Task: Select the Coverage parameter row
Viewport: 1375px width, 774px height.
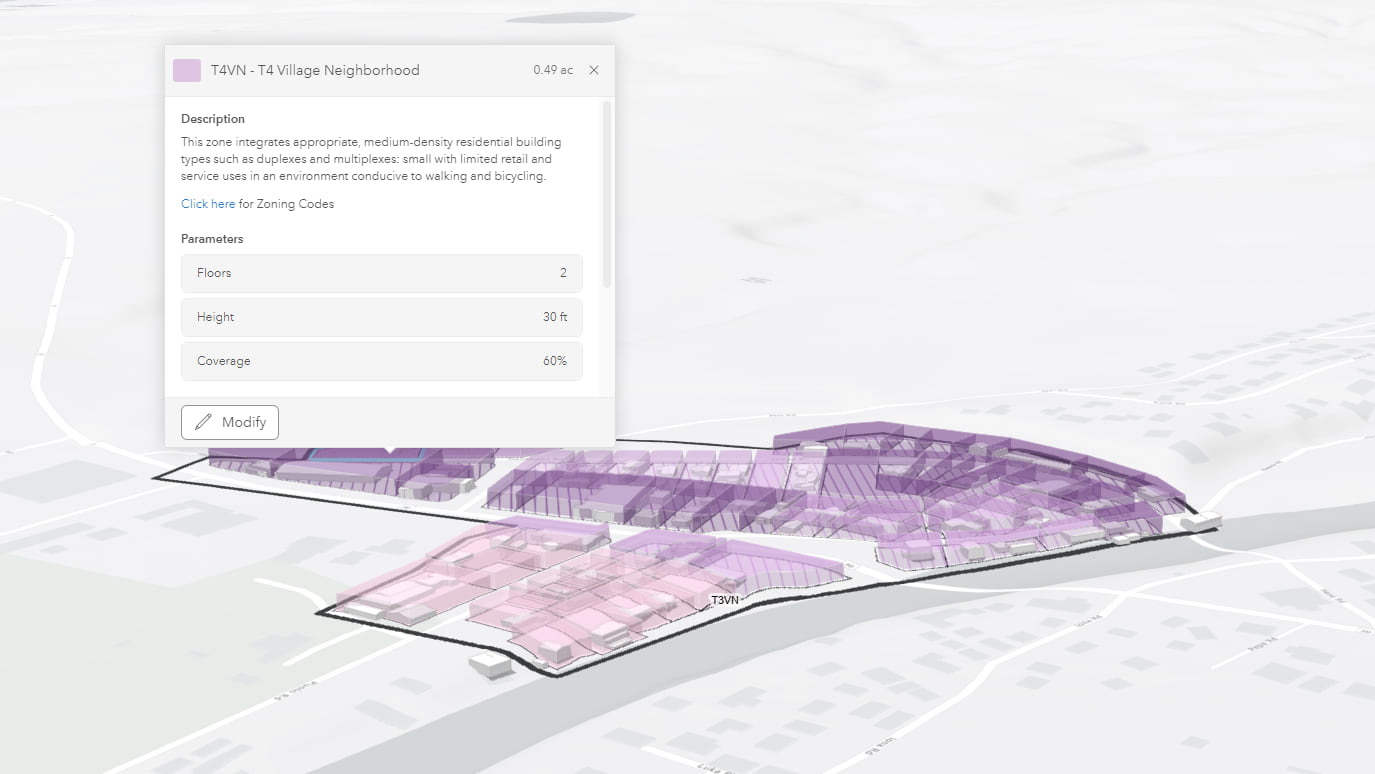Action: click(x=381, y=361)
